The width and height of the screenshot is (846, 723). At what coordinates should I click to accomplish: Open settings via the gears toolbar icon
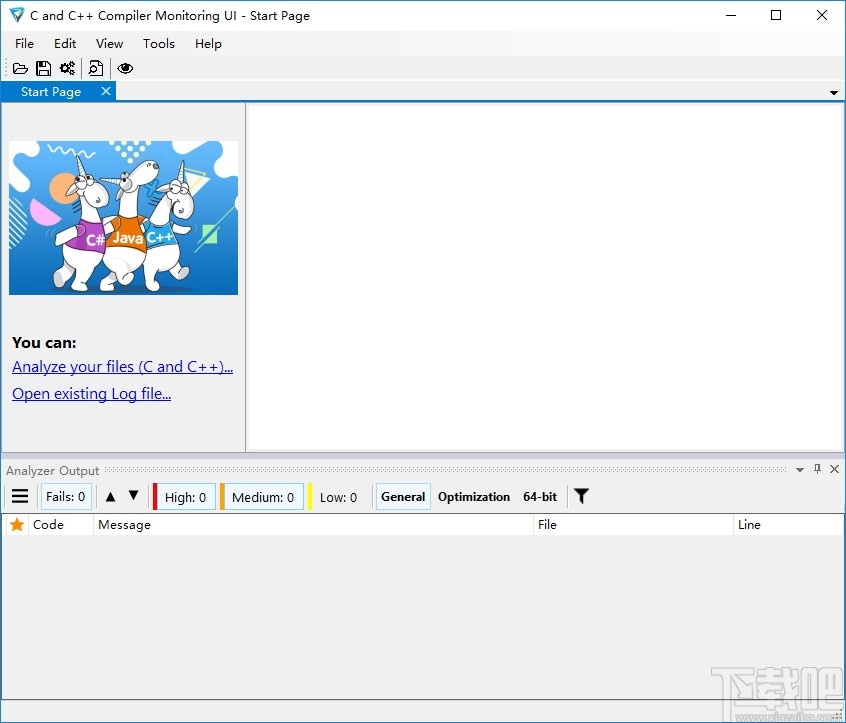pyautogui.click(x=67, y=69)
